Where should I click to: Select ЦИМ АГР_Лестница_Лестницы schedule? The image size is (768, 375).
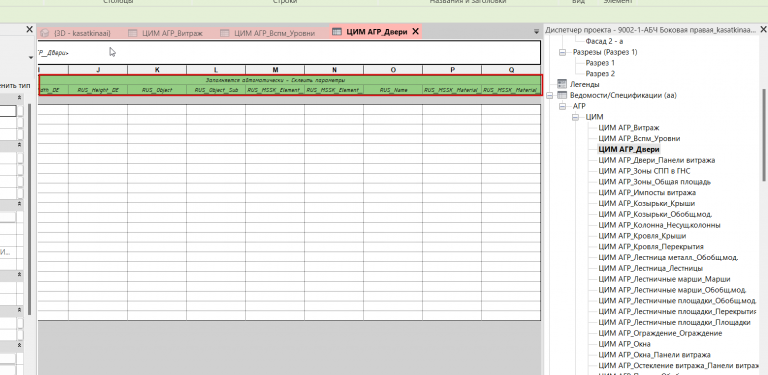click(651, 268)
